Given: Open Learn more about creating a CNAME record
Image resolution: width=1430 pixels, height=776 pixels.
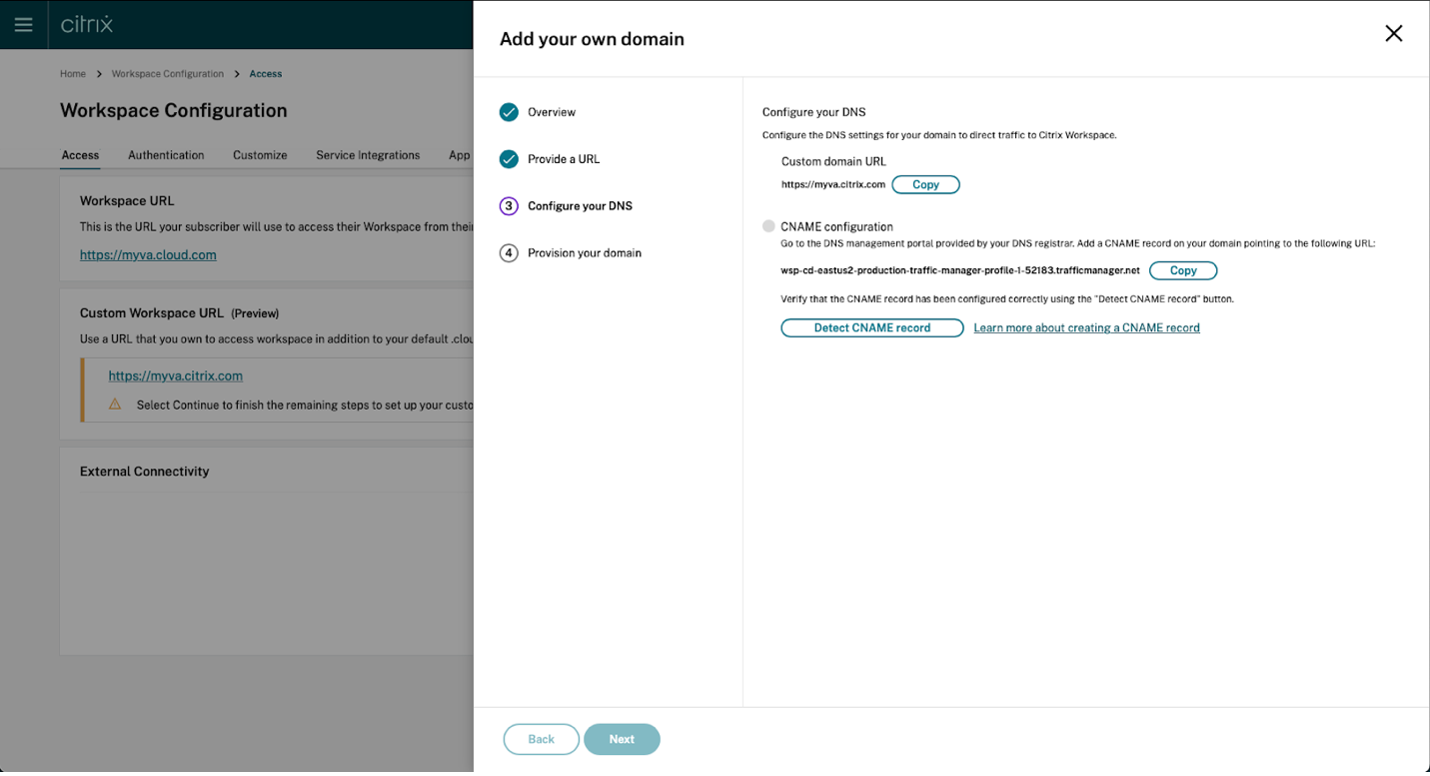Looking at the screenshot, I should click(1087, 328).
